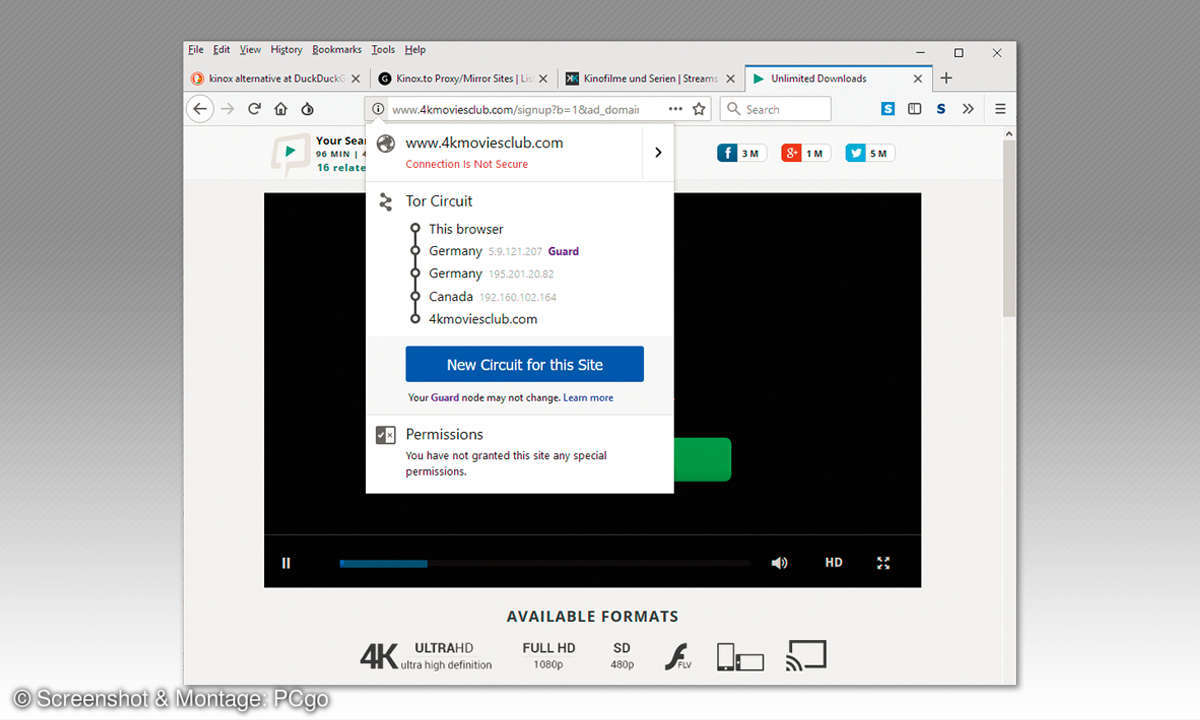Bookmark this page with the star icon

pos(699,109)
